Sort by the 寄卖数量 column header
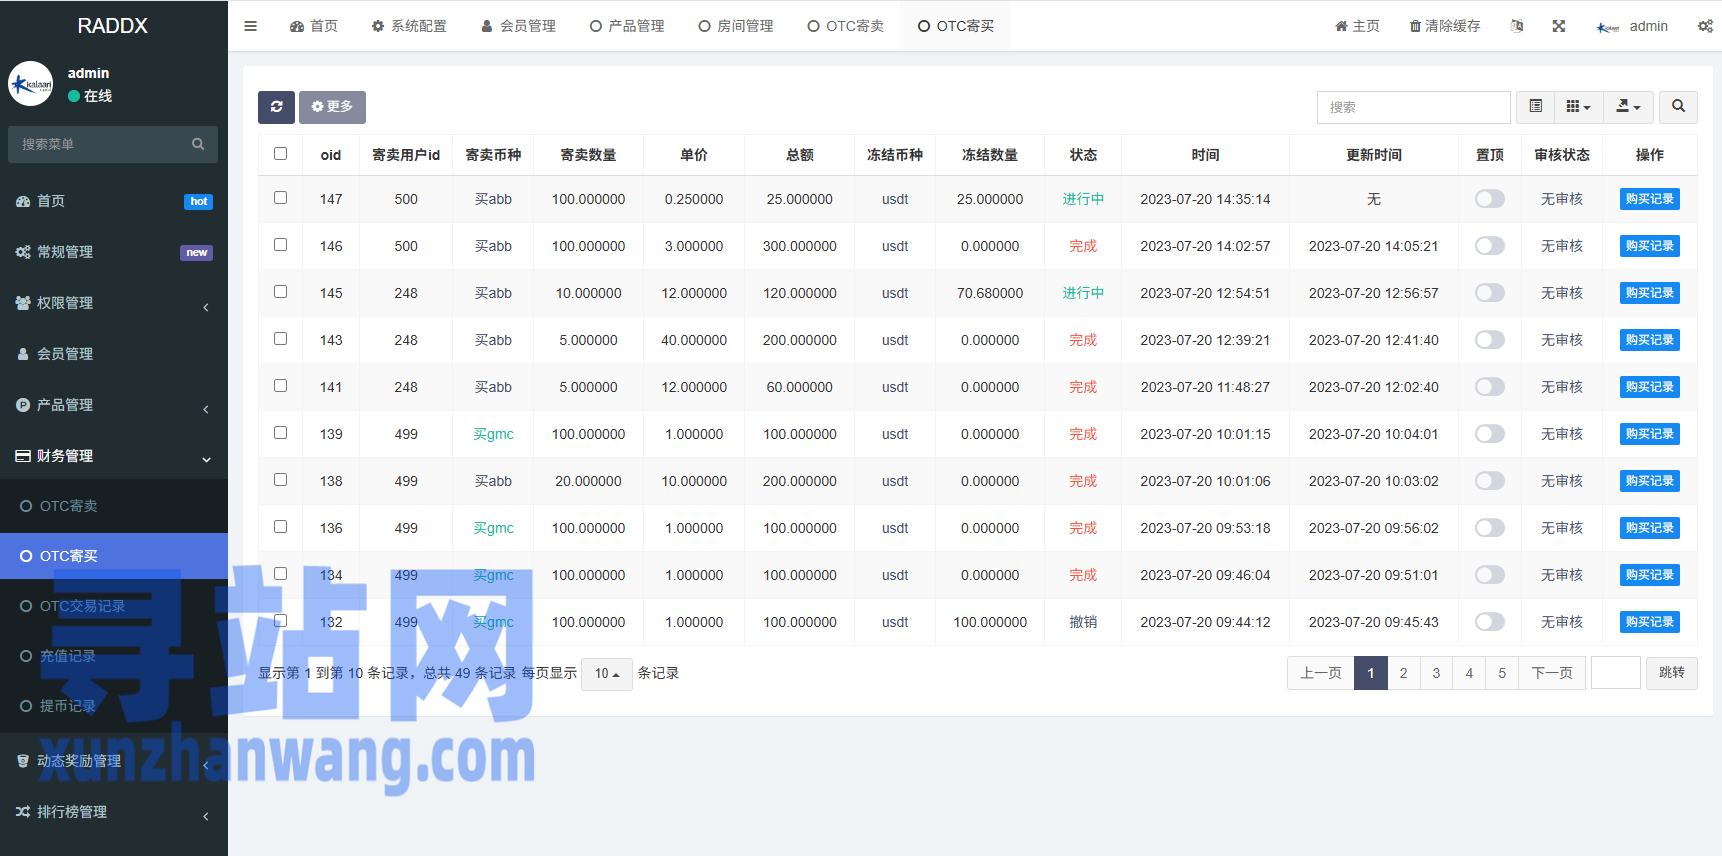 588,155
